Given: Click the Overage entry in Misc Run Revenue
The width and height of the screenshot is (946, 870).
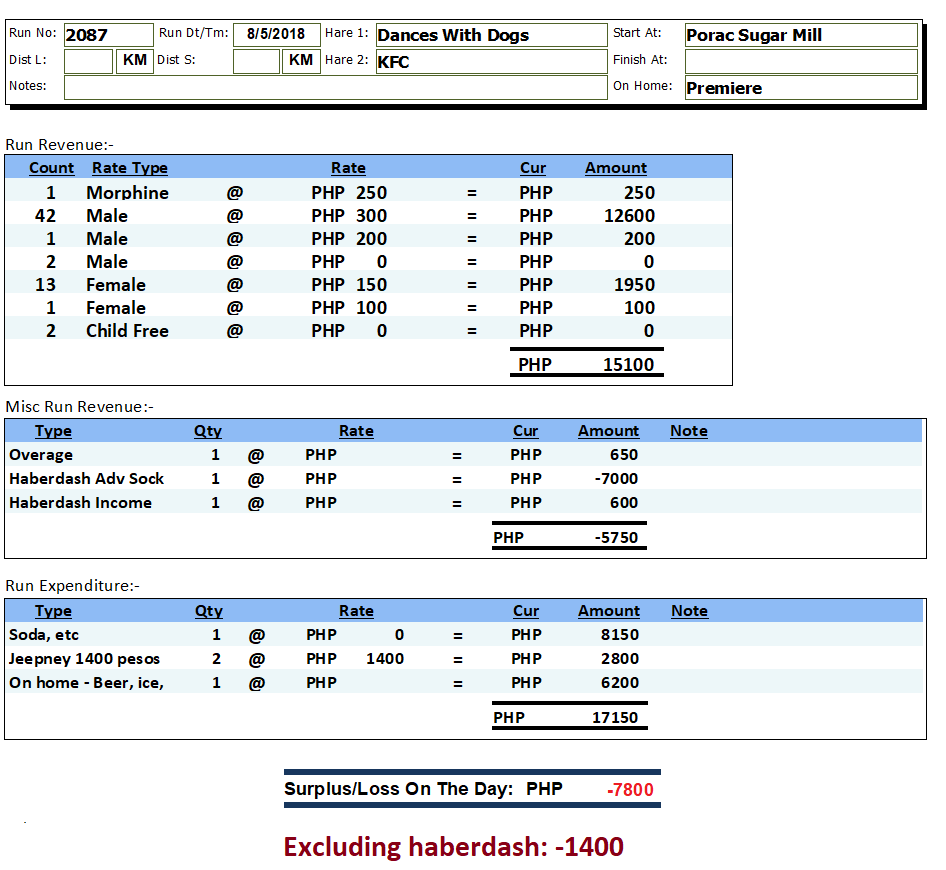Looking at the screenshot, I should (41, 455).
